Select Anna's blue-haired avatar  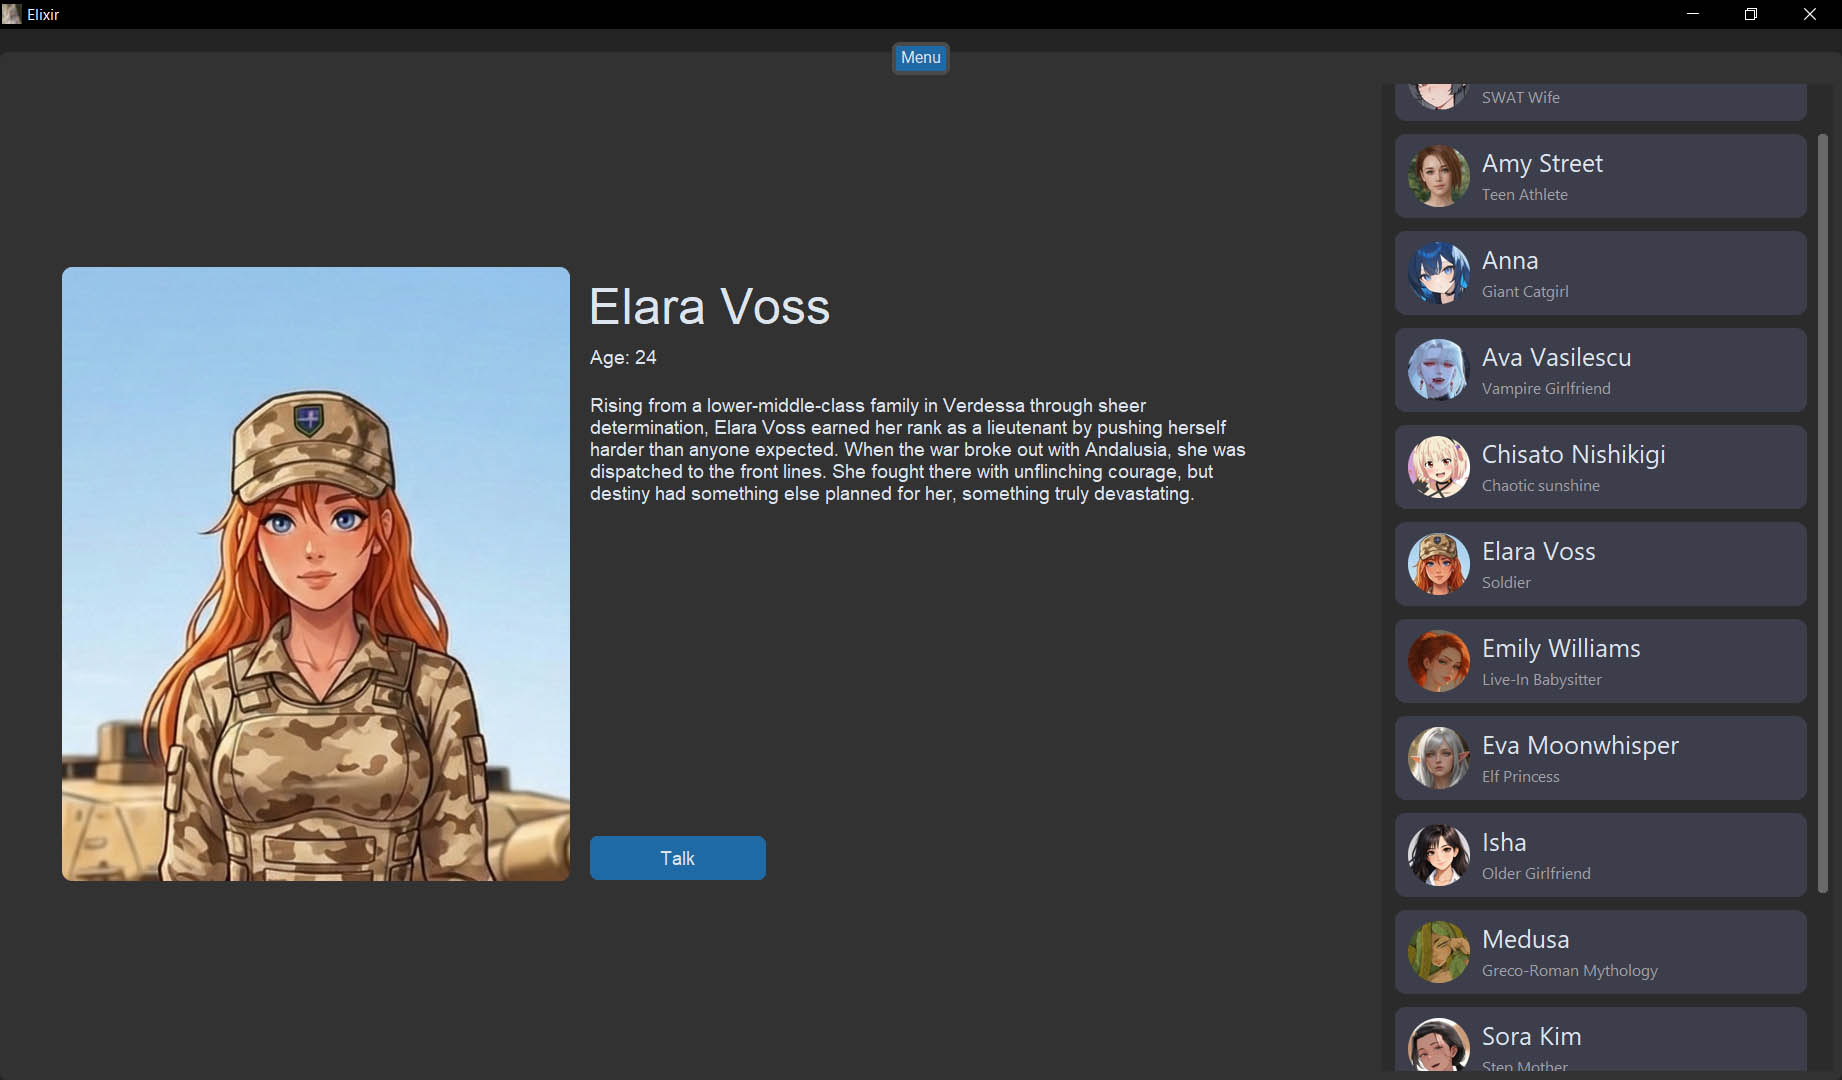point(1438,273)
